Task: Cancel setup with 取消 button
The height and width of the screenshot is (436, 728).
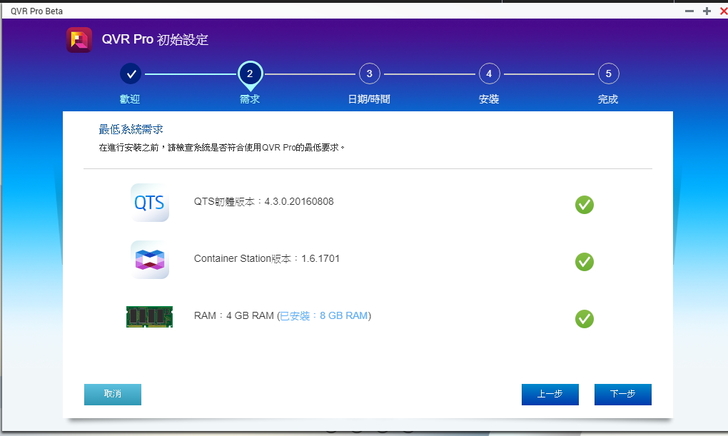Action: (112, 394)
